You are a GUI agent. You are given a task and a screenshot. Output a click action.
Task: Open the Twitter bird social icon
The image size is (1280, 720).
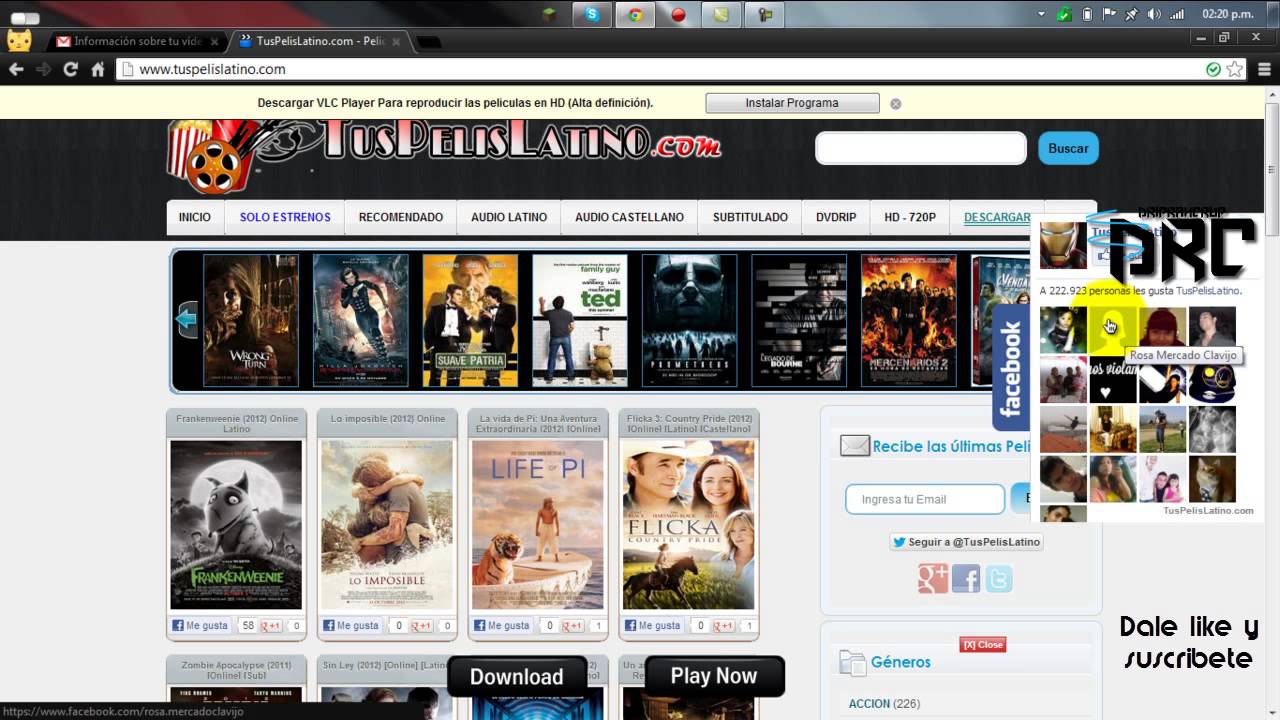pyautogui.click(x=999, y=578)
